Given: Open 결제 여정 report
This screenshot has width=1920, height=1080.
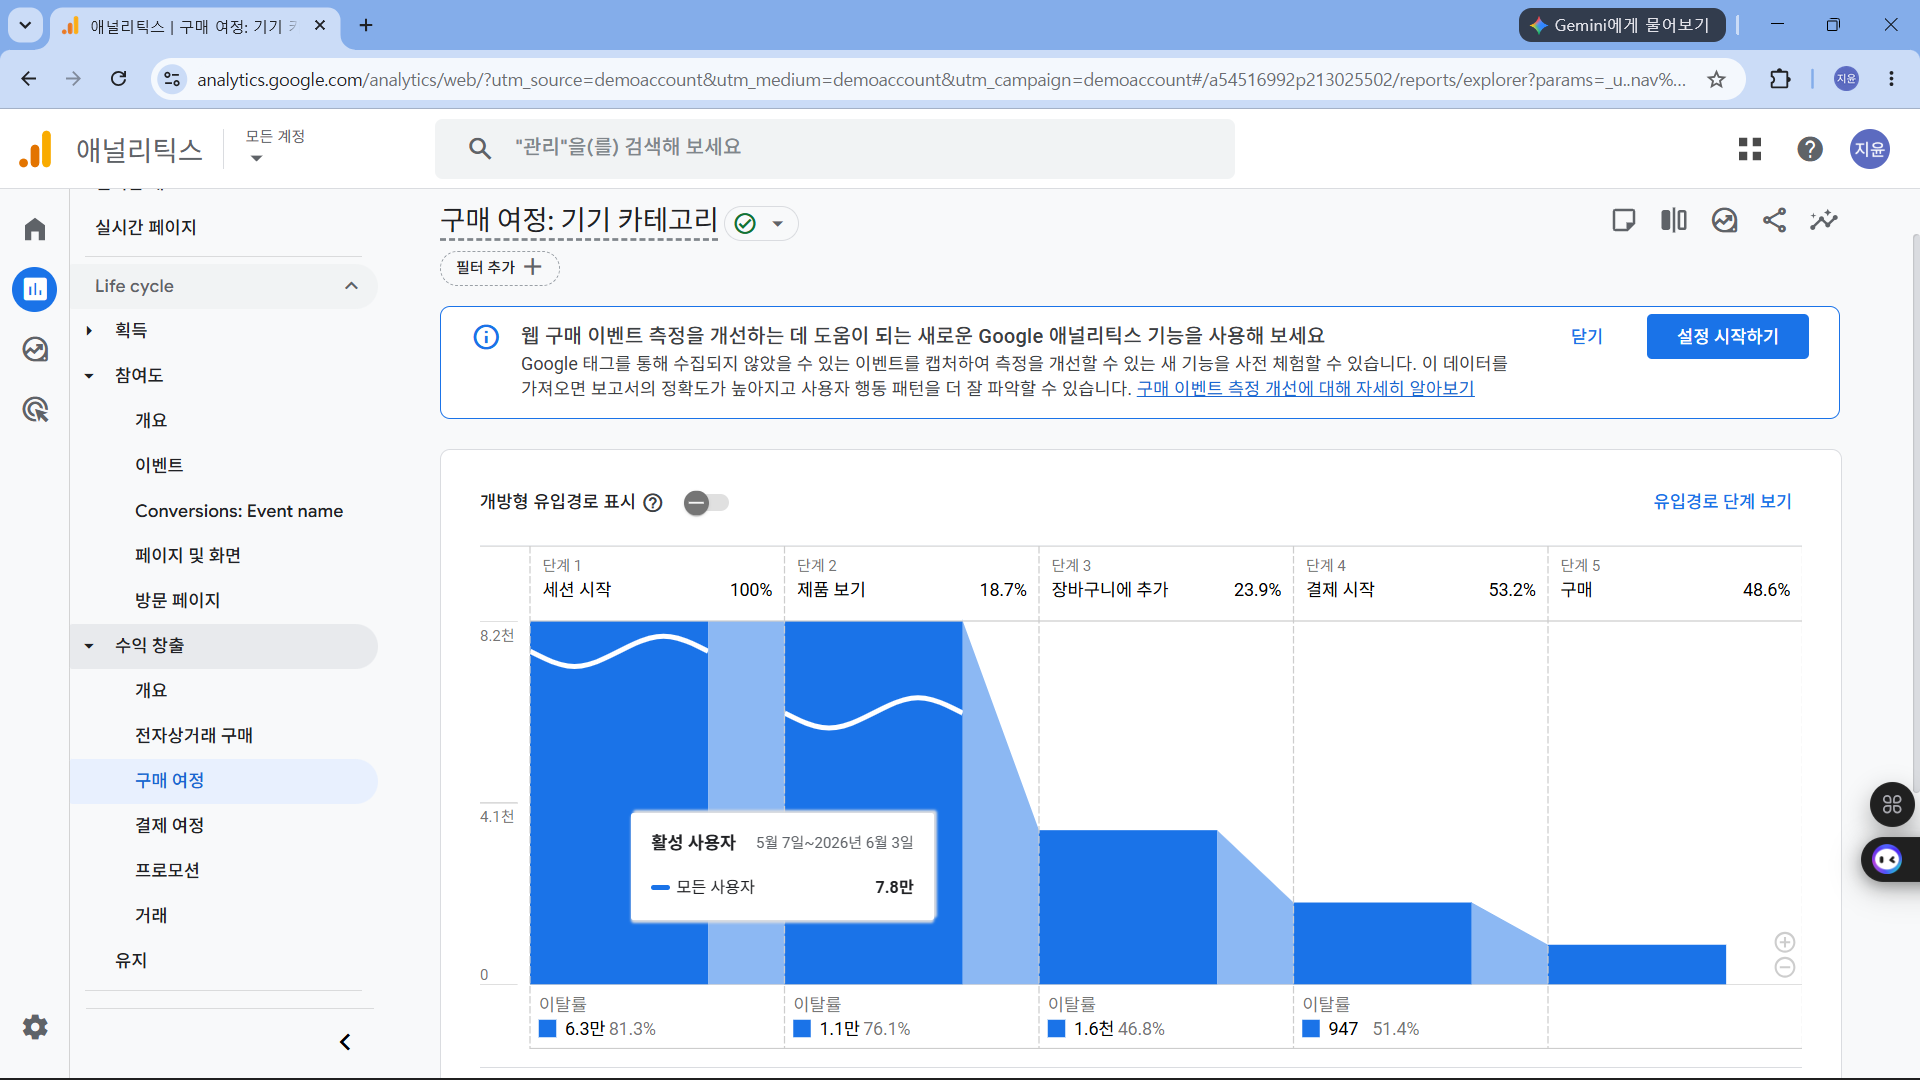Looking at the screenshot, I should click(170, 825).
